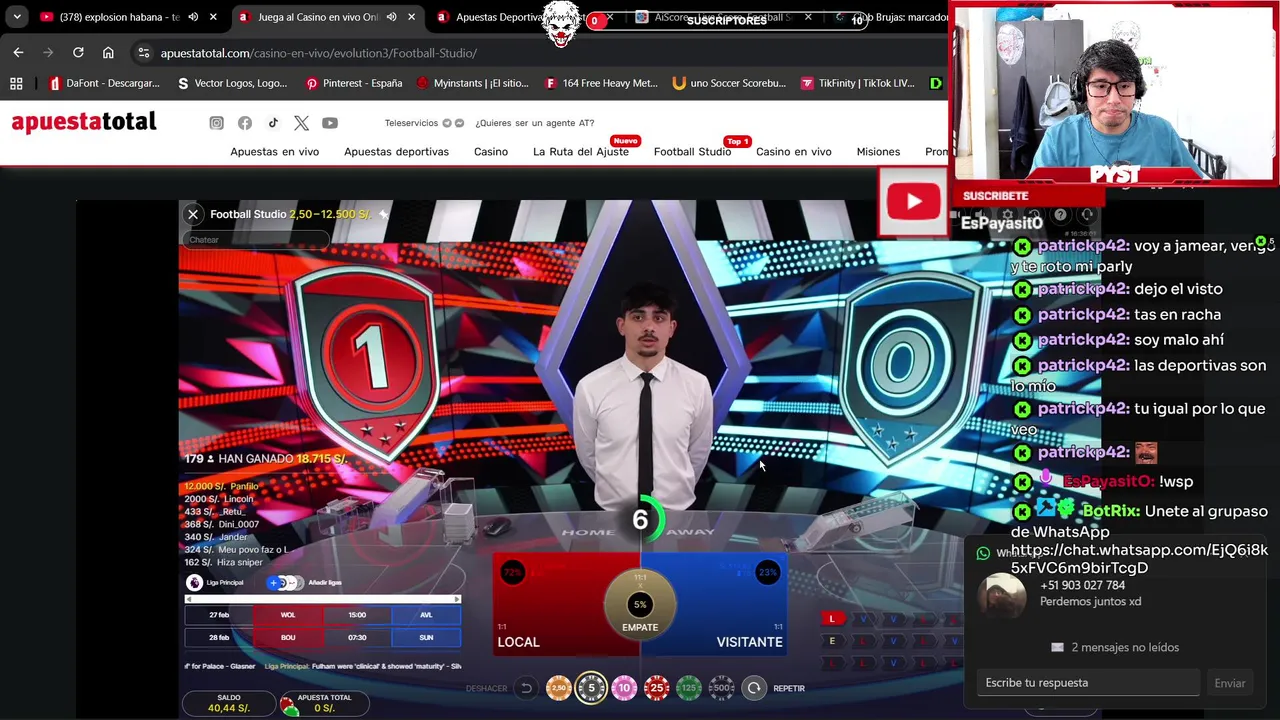Select the green 125 betting chip
The image size is (1280, 720).
[x=689, y=688]
